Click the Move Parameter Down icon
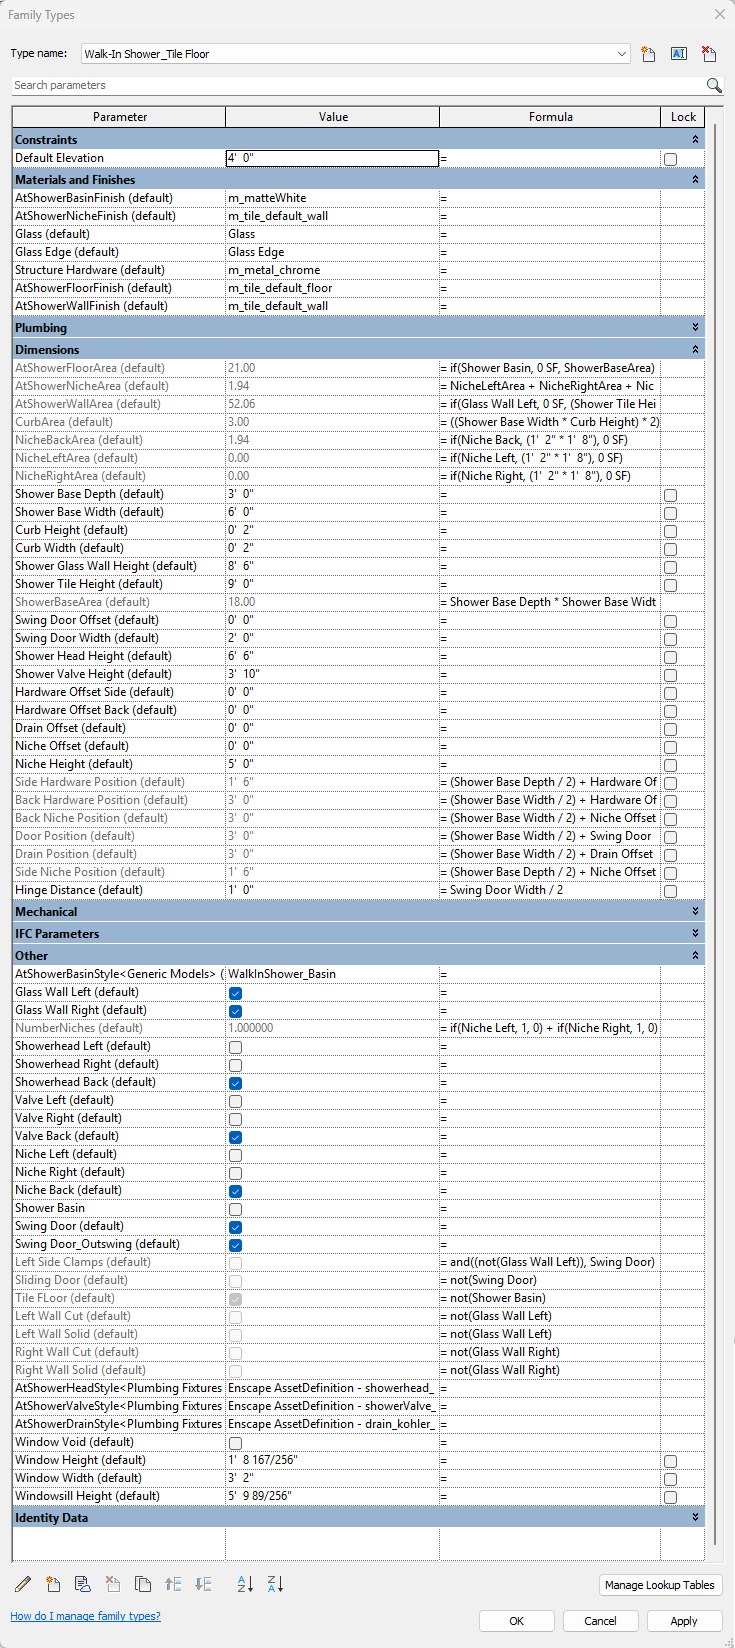735x1648 pixels. click(x=203, y=1584)
